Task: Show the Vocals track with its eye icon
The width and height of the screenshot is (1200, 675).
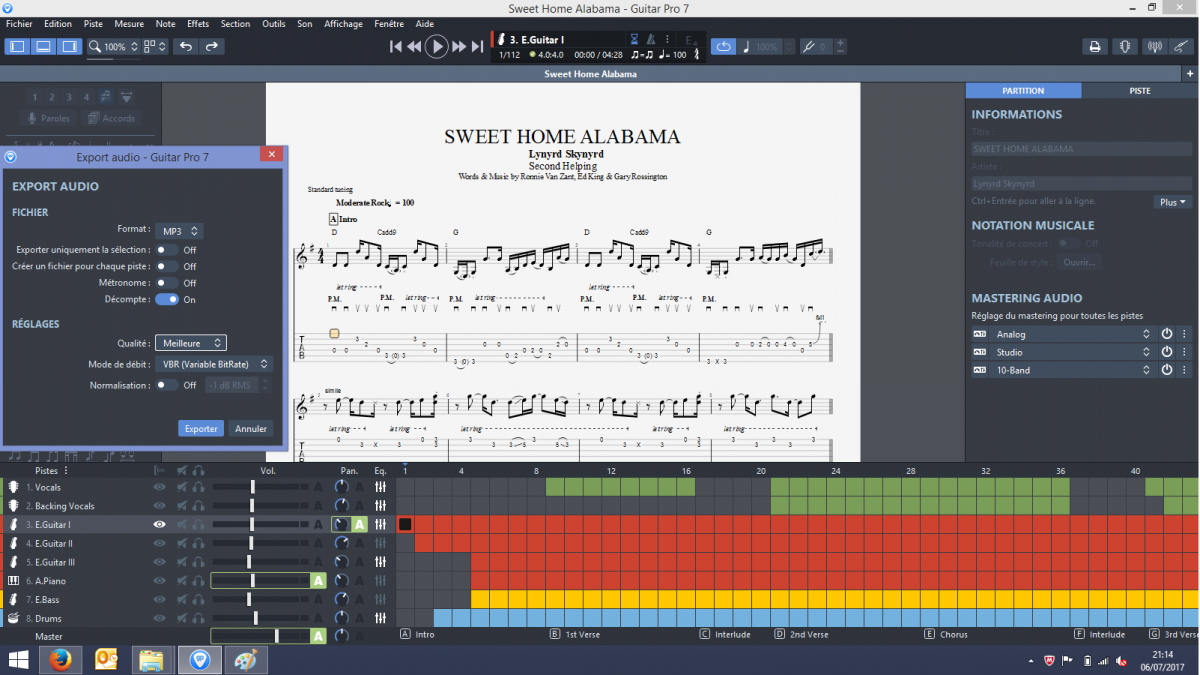Action: click(x=159, y=487)
